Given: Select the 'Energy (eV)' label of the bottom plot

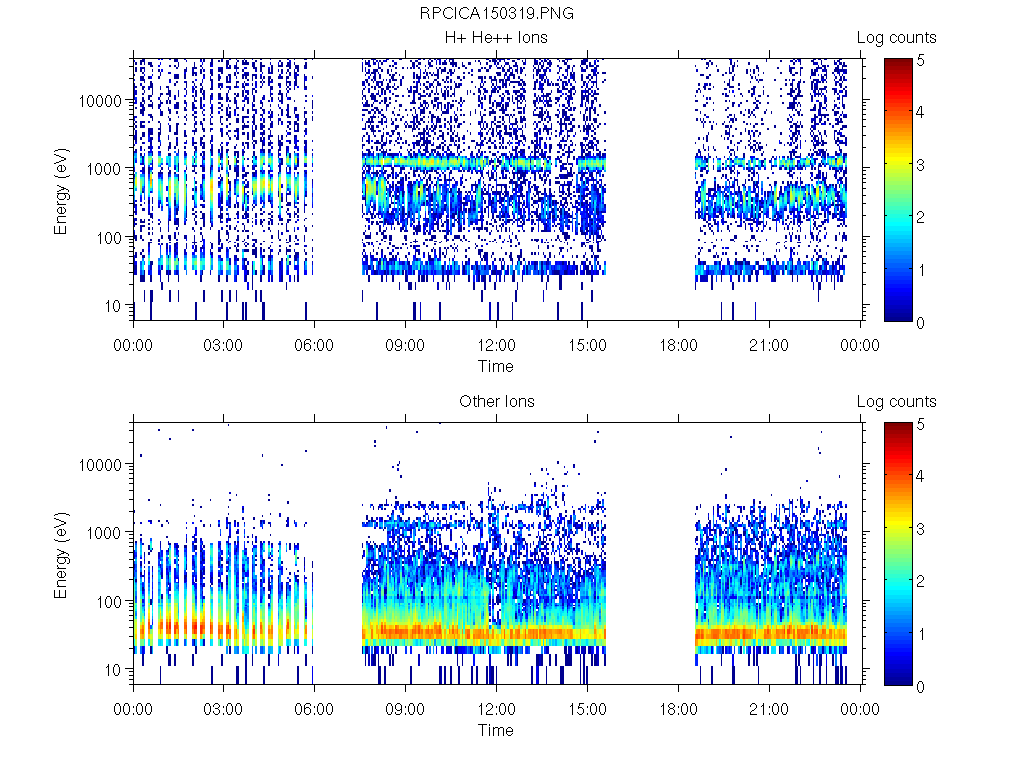Looking at the screenshot, I should coord(62,553).
